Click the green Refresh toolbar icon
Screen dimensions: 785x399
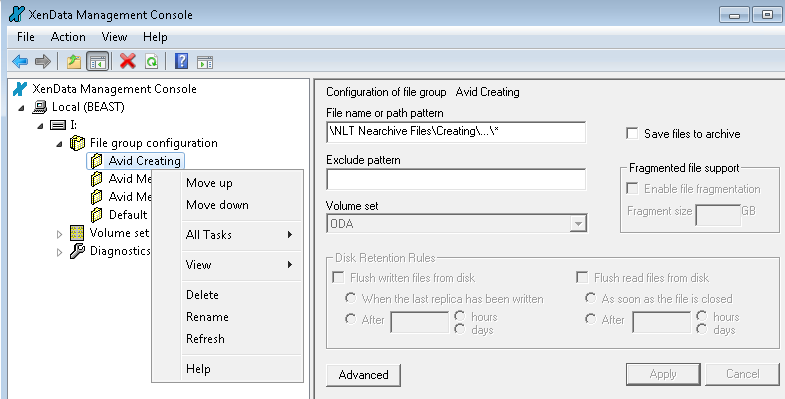click(152, 62)
